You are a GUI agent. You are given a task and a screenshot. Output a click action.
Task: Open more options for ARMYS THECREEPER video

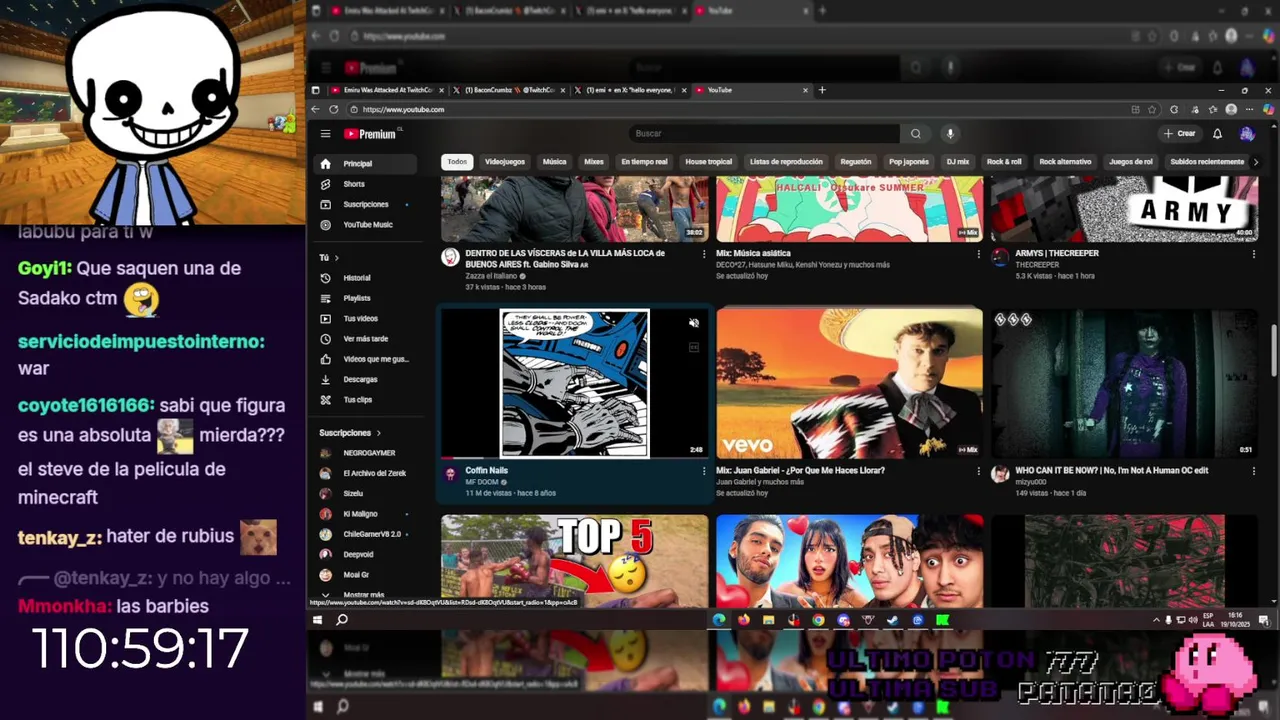[1253, 254]
